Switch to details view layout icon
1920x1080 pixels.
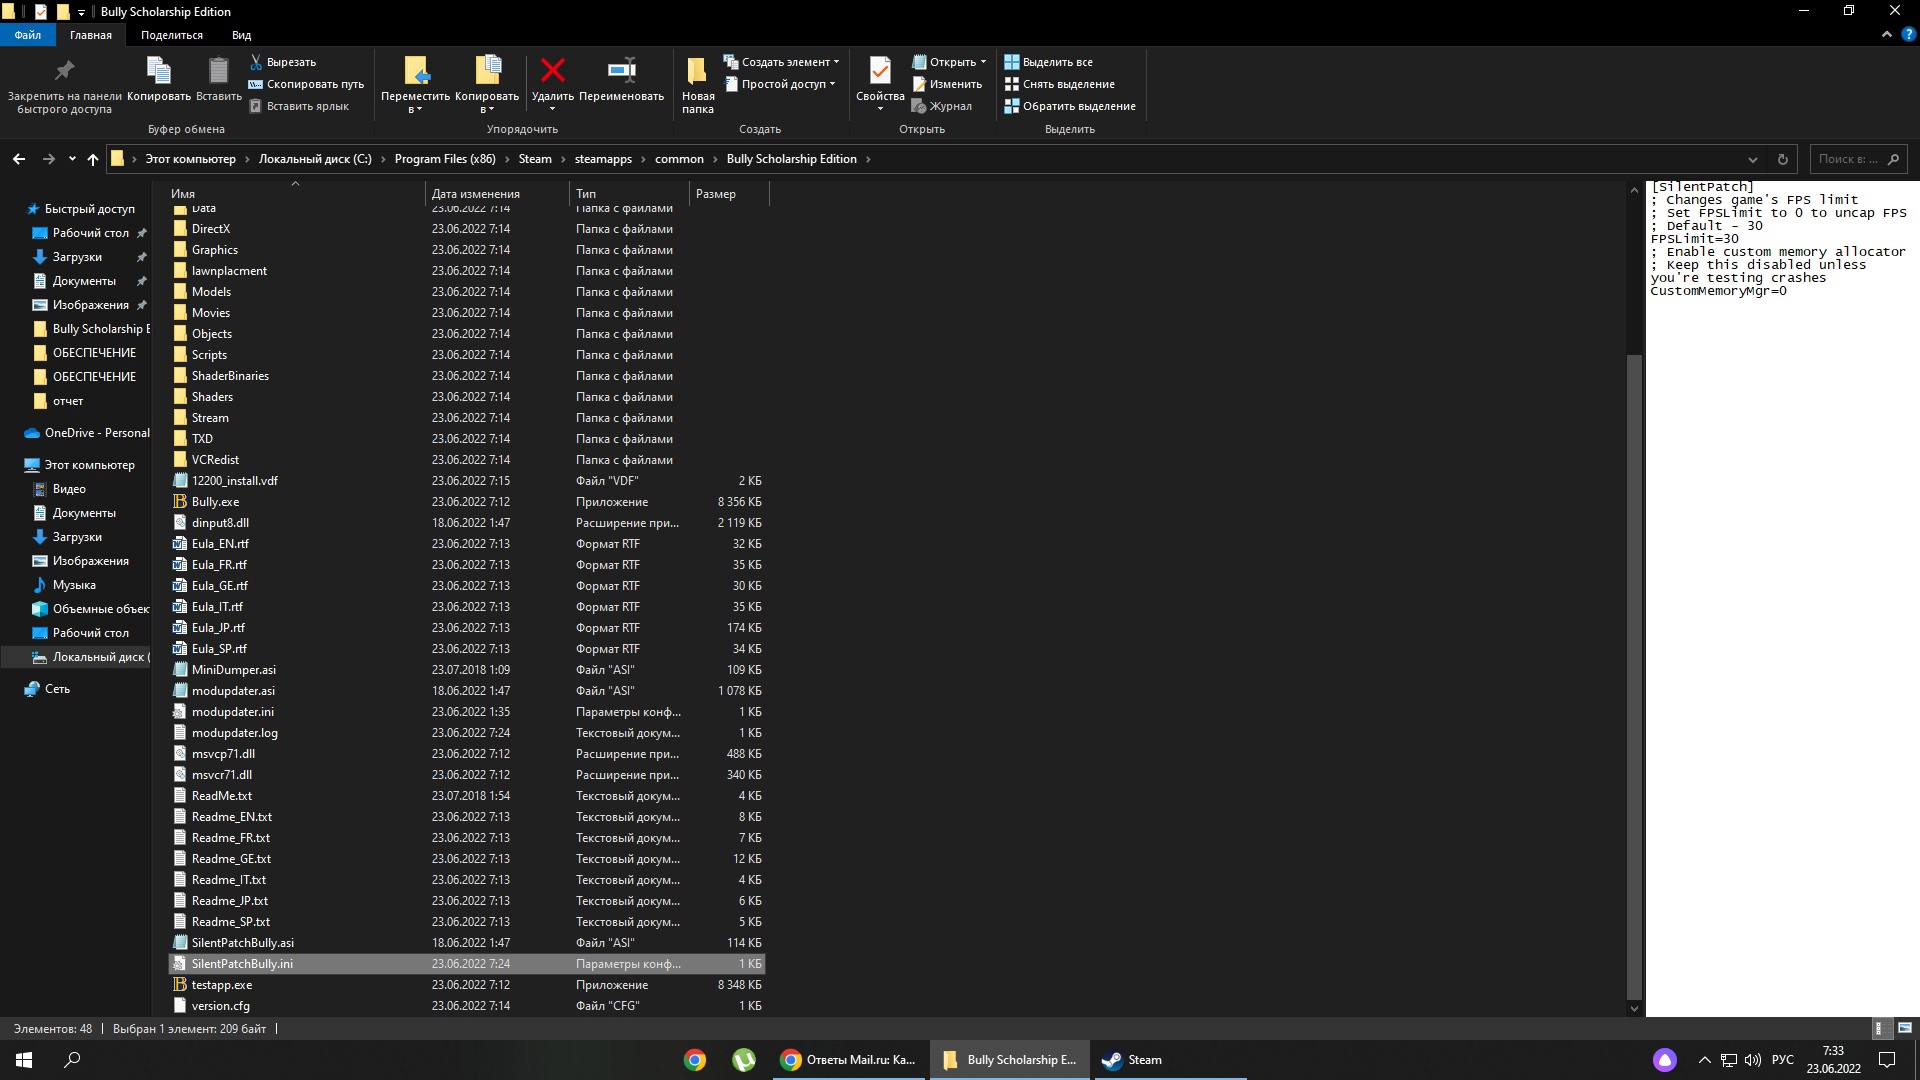pyautogui.click(x=1879, y=1028)
